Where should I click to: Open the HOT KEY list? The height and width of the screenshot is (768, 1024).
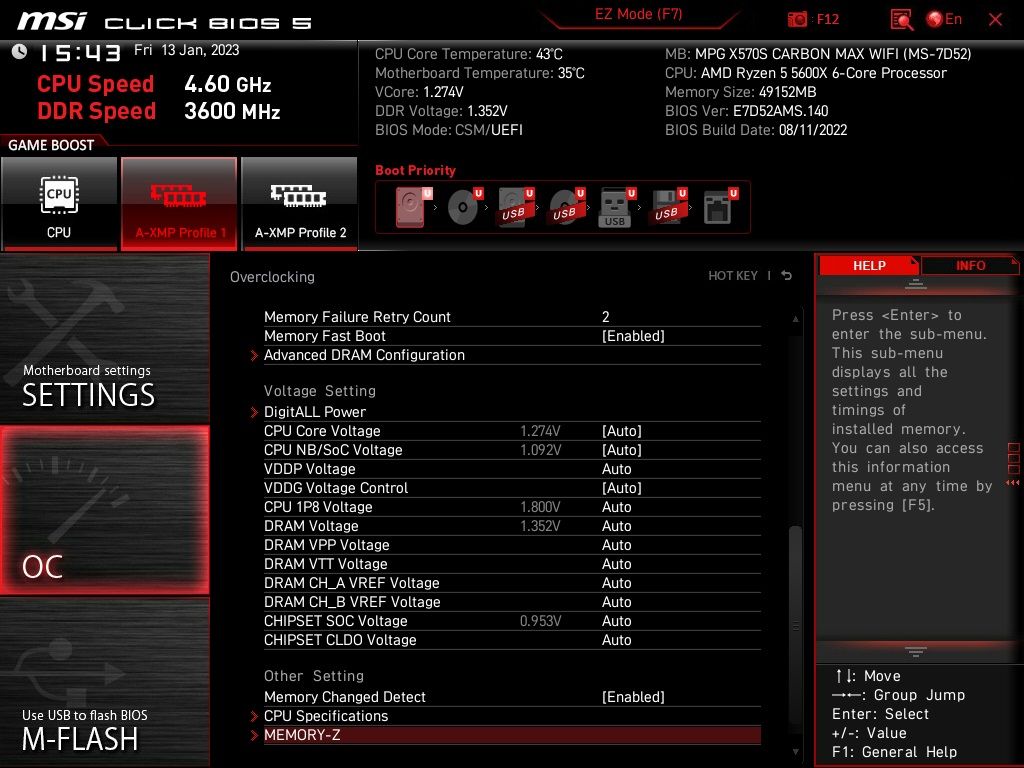click(733, 276)
